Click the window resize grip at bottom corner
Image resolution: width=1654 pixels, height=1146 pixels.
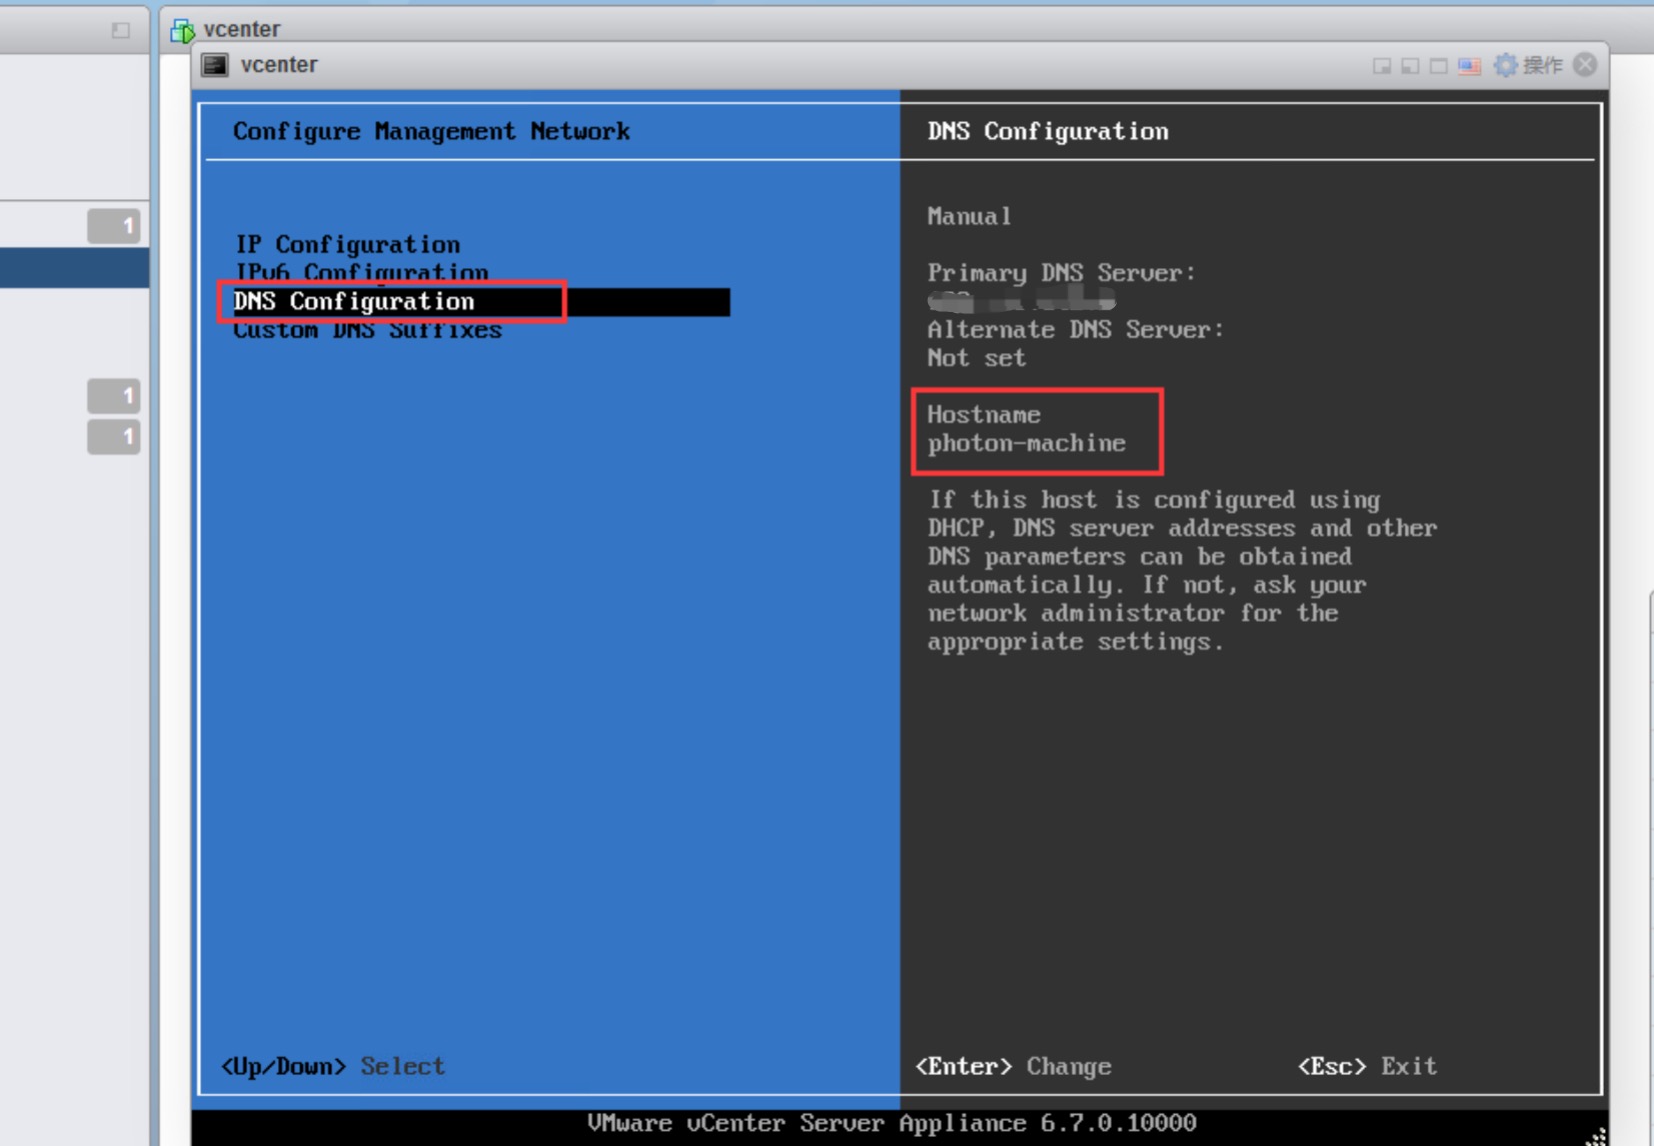tap(1596, 1136)
